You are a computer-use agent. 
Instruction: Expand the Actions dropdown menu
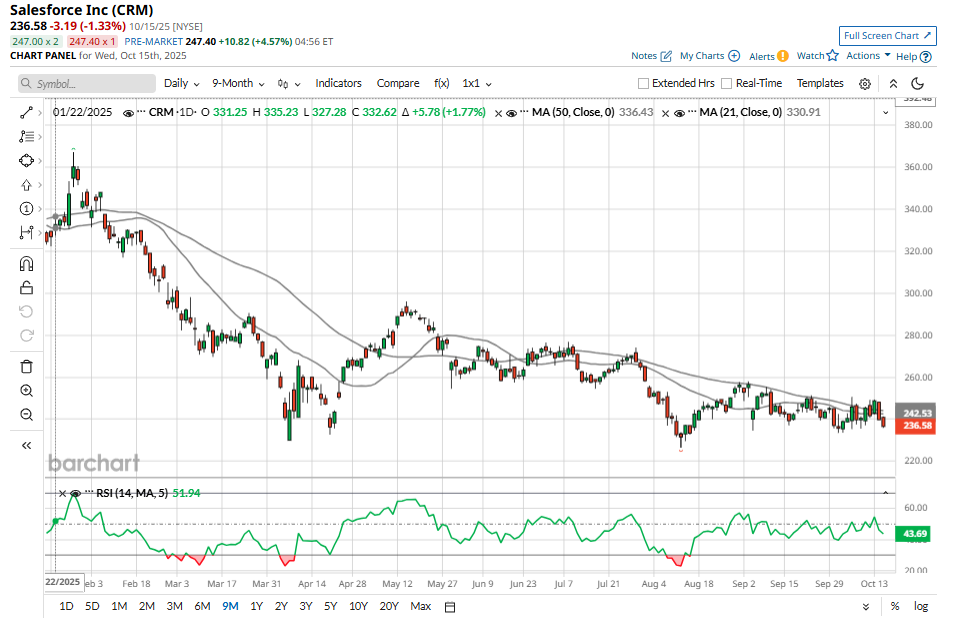point(868,56)
